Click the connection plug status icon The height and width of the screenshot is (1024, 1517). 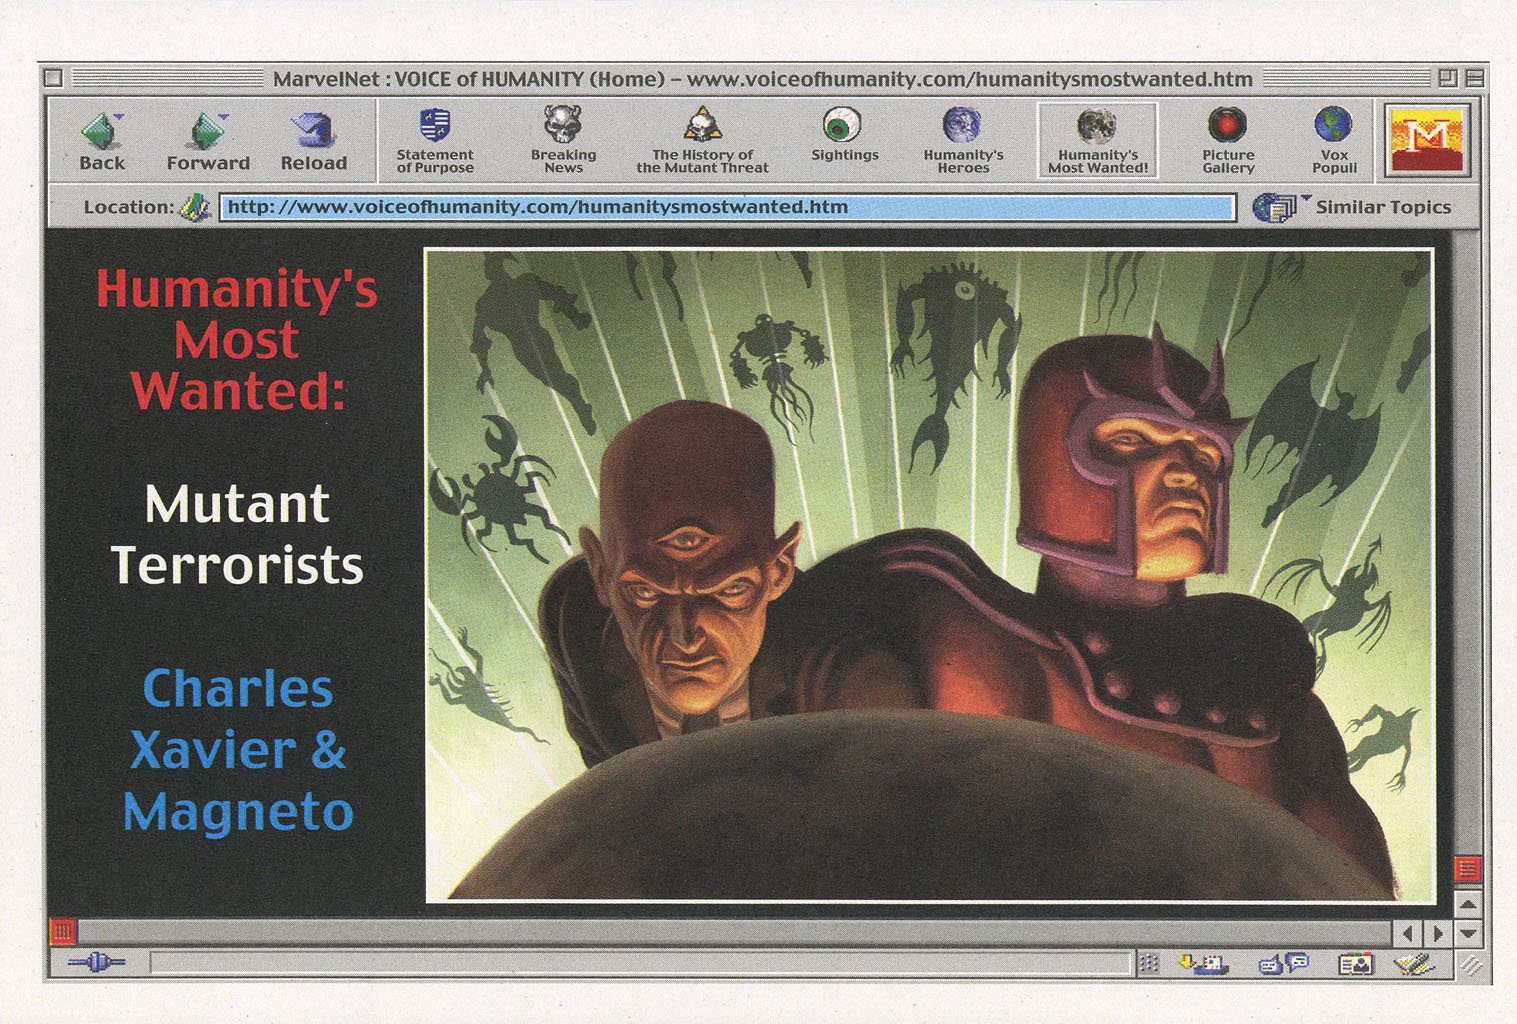pyautogui.click(x=96, y=963)
